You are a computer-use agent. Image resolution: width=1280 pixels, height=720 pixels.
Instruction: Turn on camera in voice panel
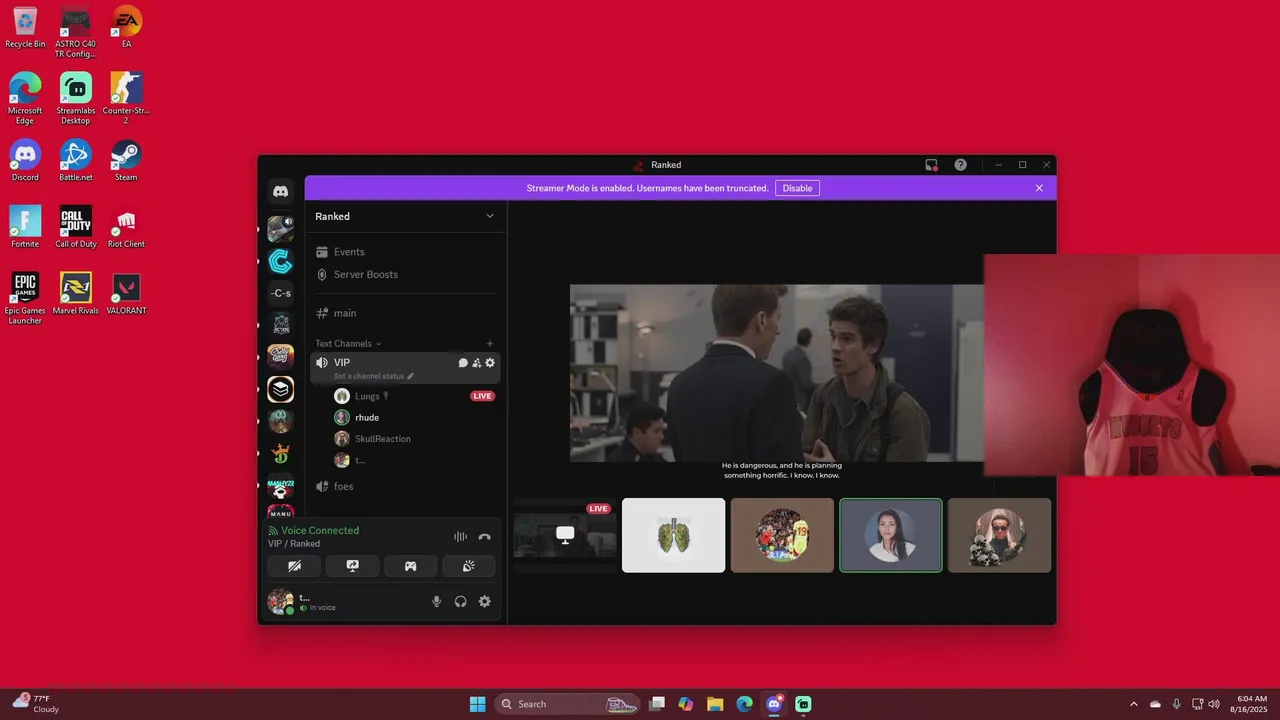[294, 566]
